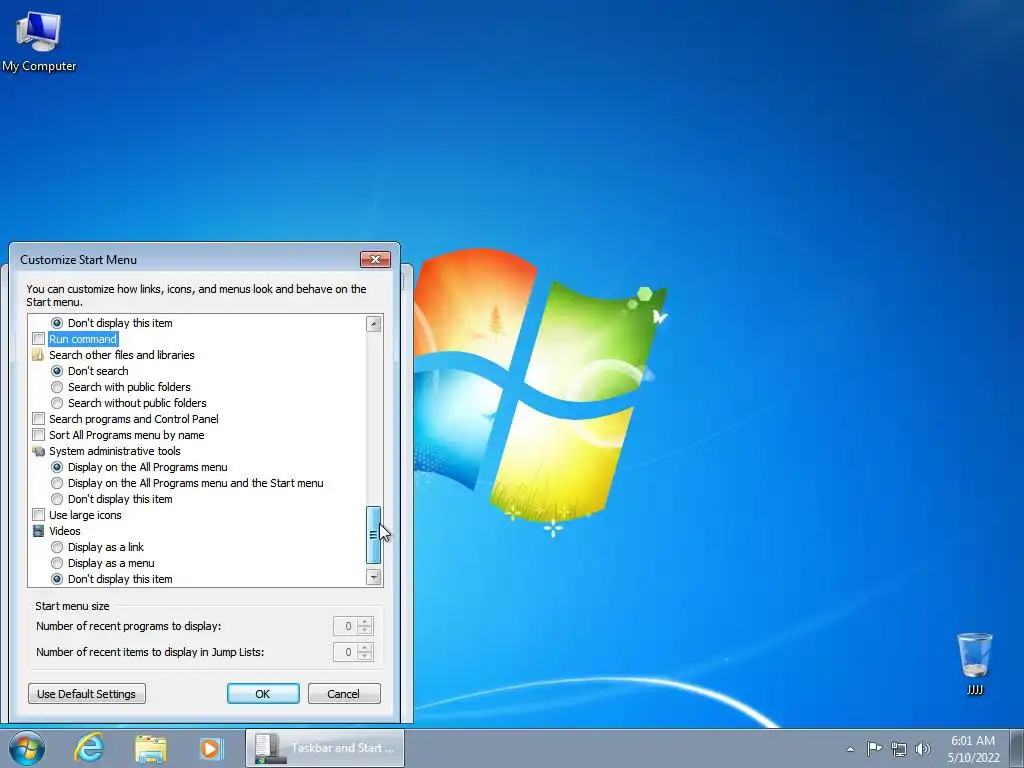Click Jump Lists recent items field
Screen dimensions: 1024x768
coord(345,652)
